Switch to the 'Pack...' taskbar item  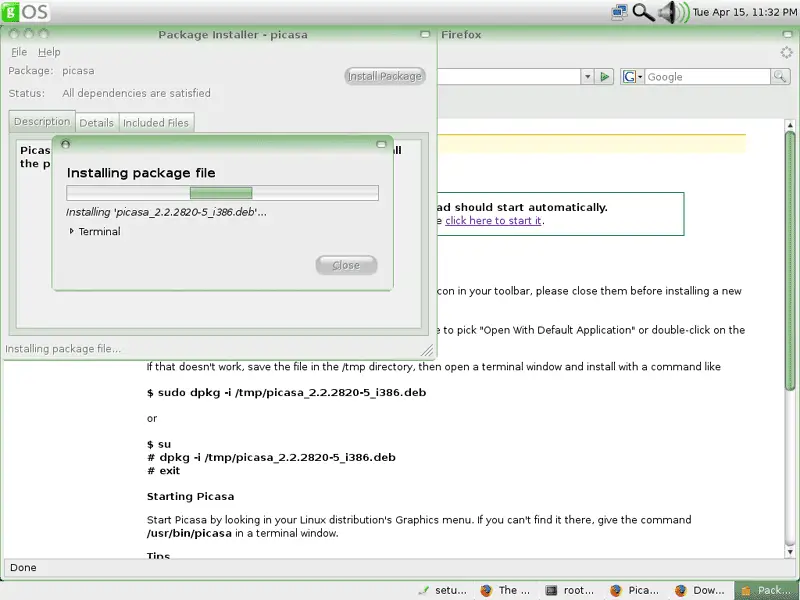pos(766,590)
